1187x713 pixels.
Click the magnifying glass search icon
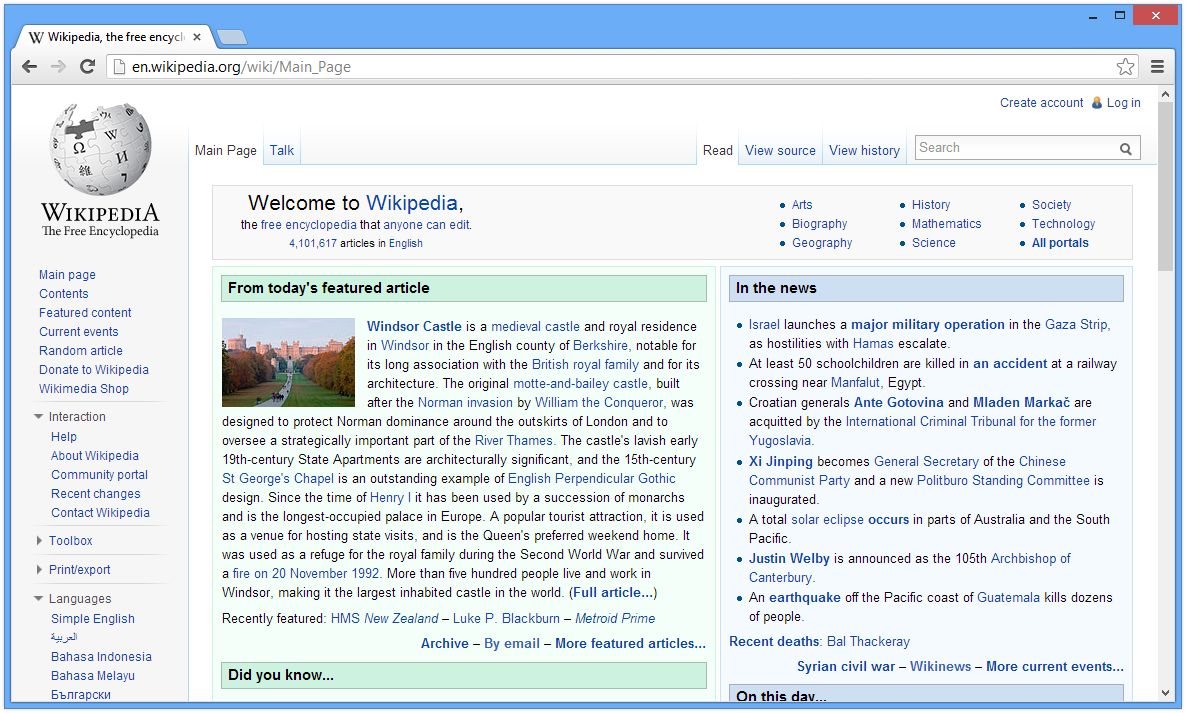1126,149
